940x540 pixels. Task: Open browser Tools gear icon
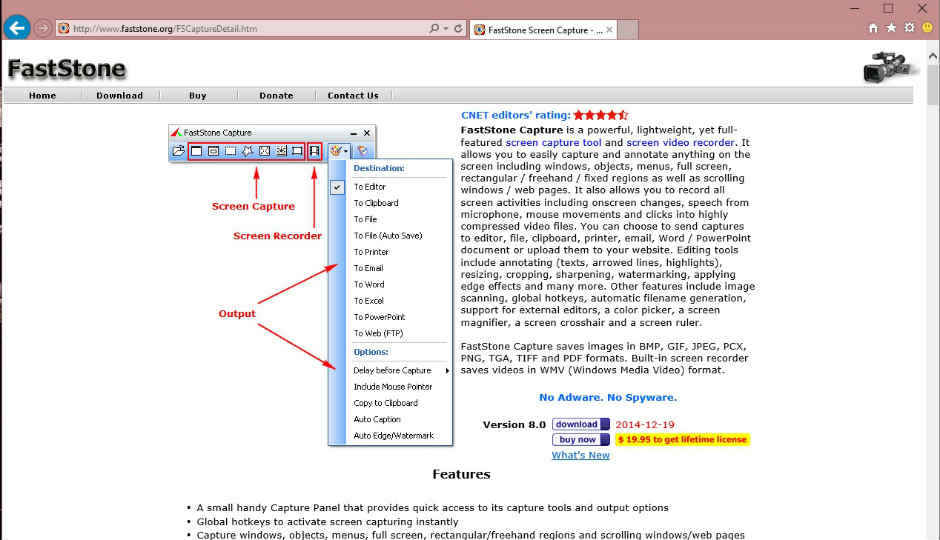pos(909,28)
